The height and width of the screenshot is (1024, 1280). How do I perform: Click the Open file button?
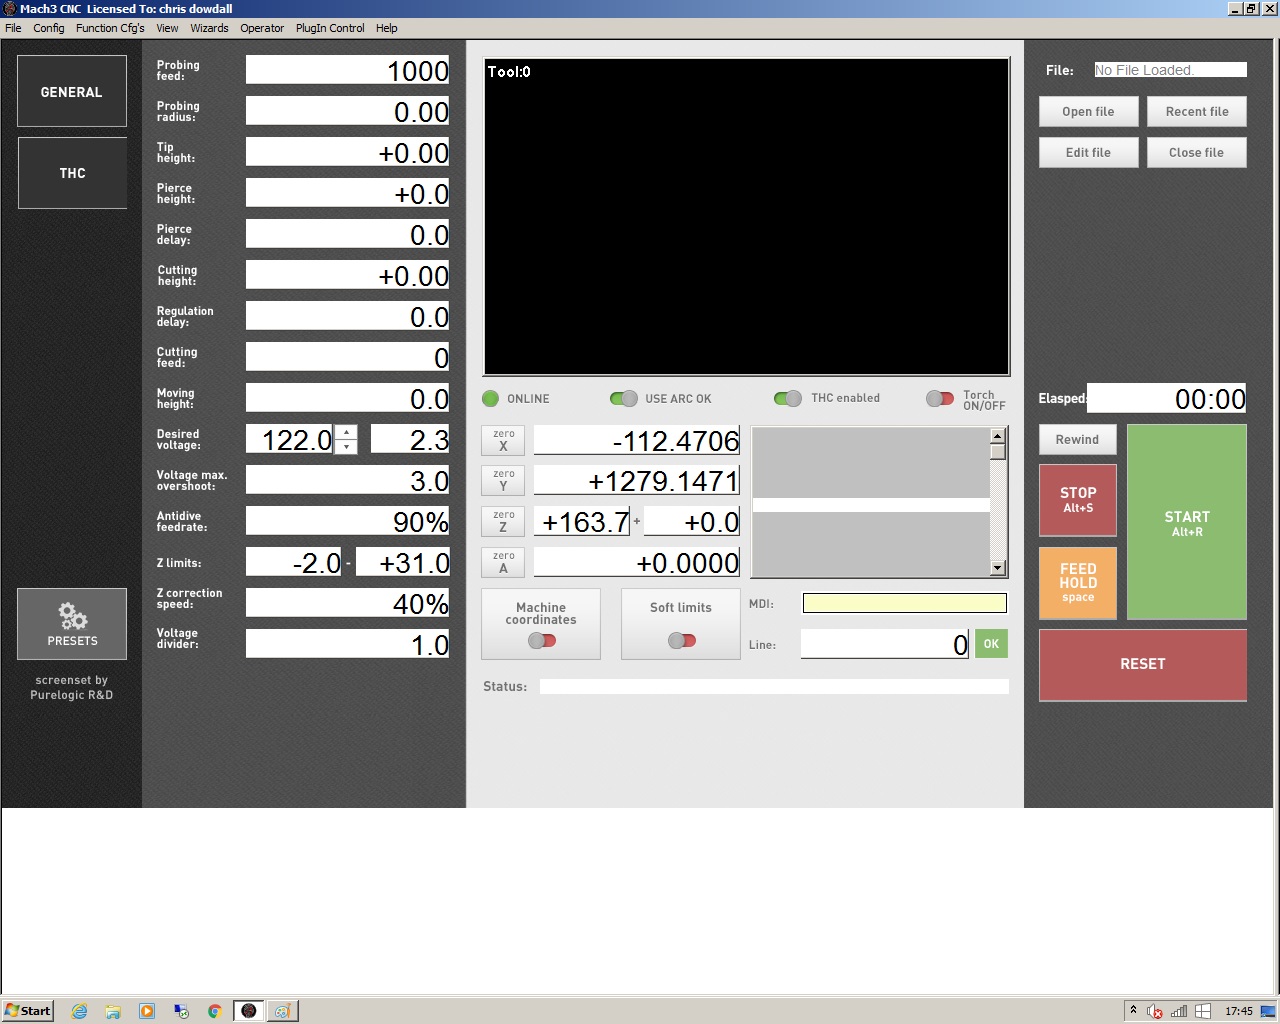pos(1088,112)
